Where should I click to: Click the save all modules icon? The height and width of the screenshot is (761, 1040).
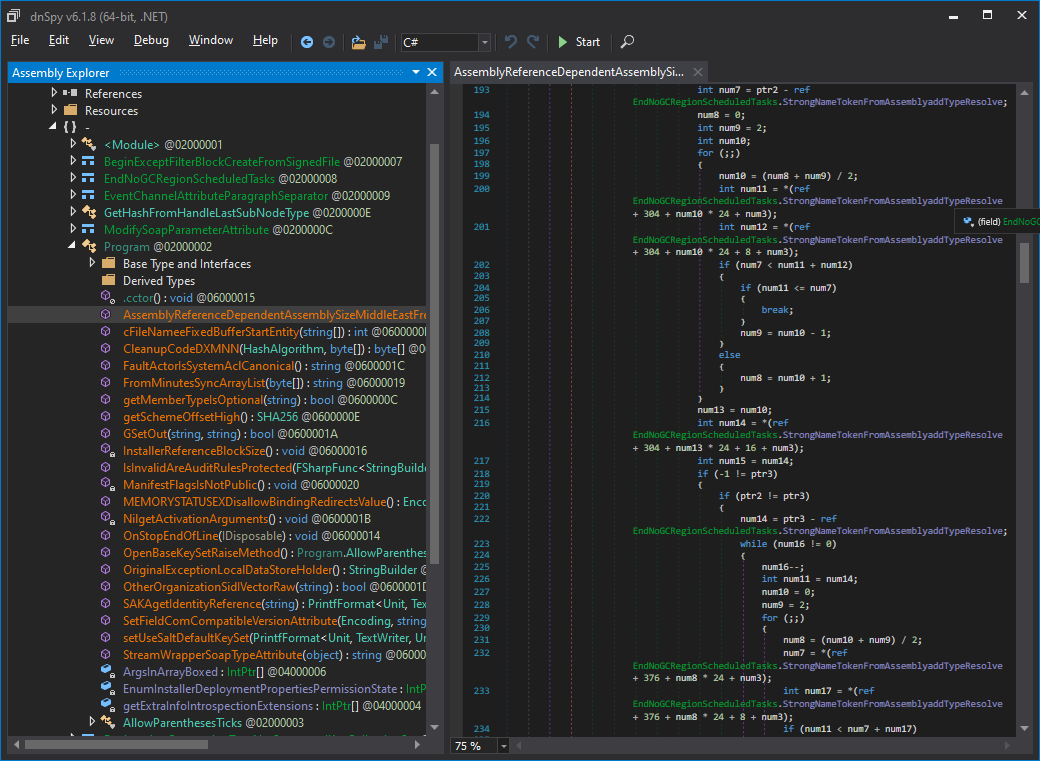click(383, 42)
